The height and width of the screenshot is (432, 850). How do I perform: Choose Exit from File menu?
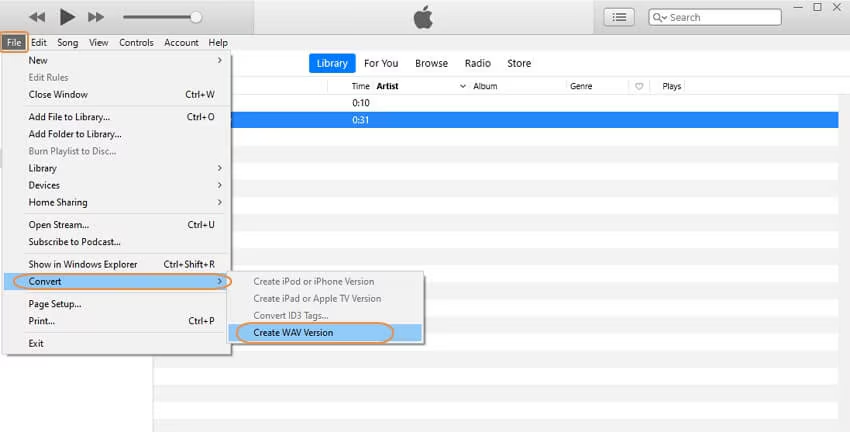coord(117,343)
